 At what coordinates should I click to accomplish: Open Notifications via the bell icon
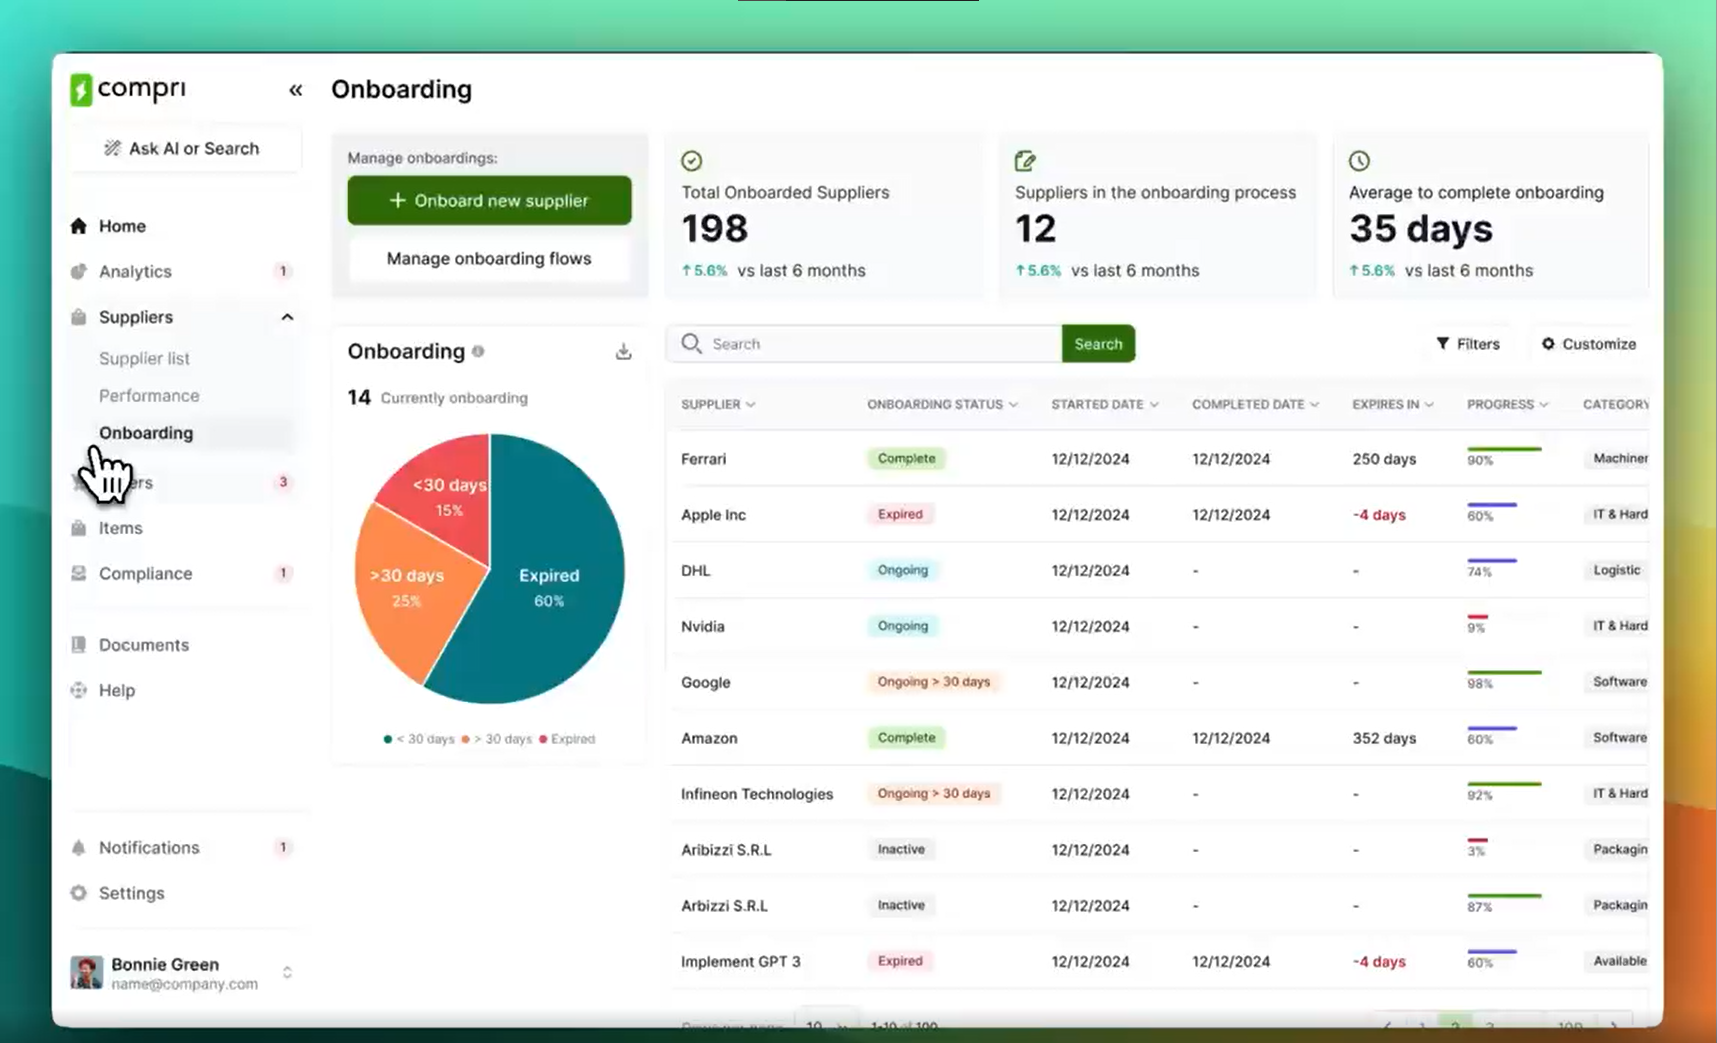coord(79,848)
